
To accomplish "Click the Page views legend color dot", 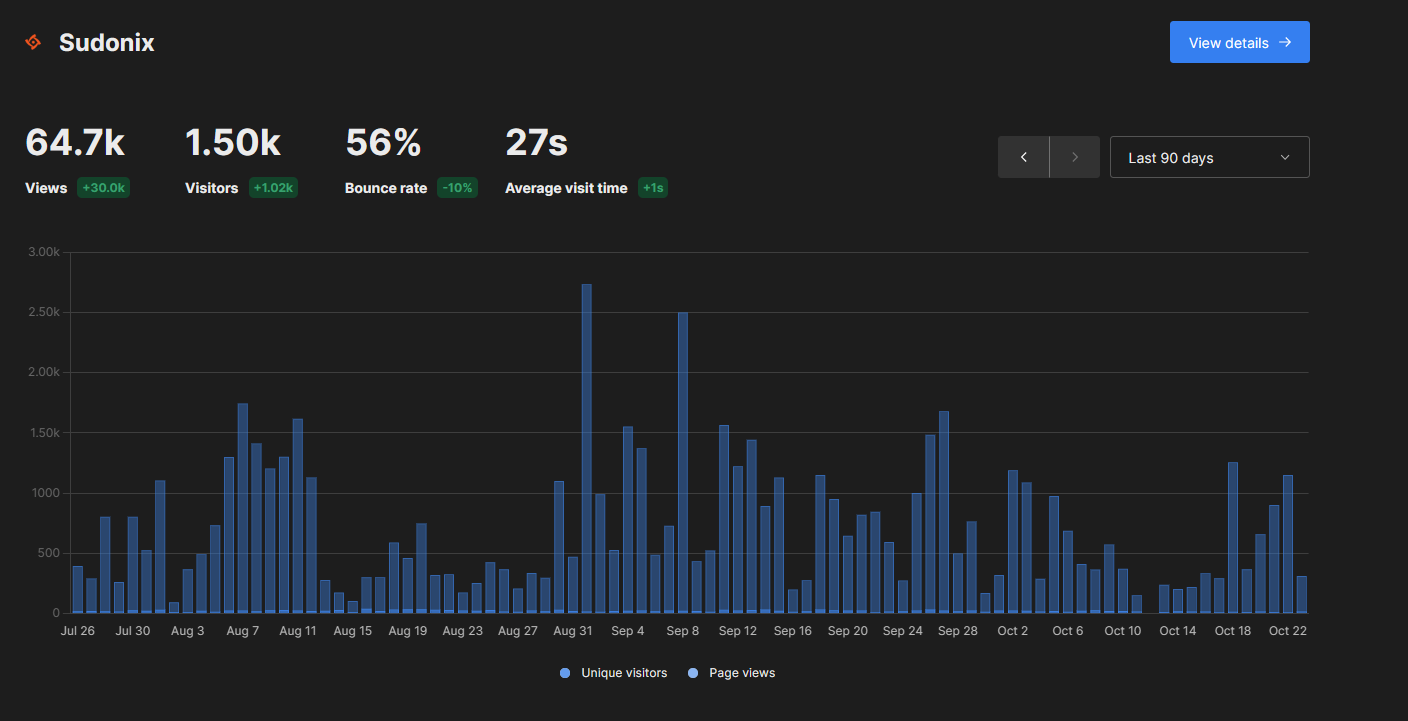I will coord(693,673).
